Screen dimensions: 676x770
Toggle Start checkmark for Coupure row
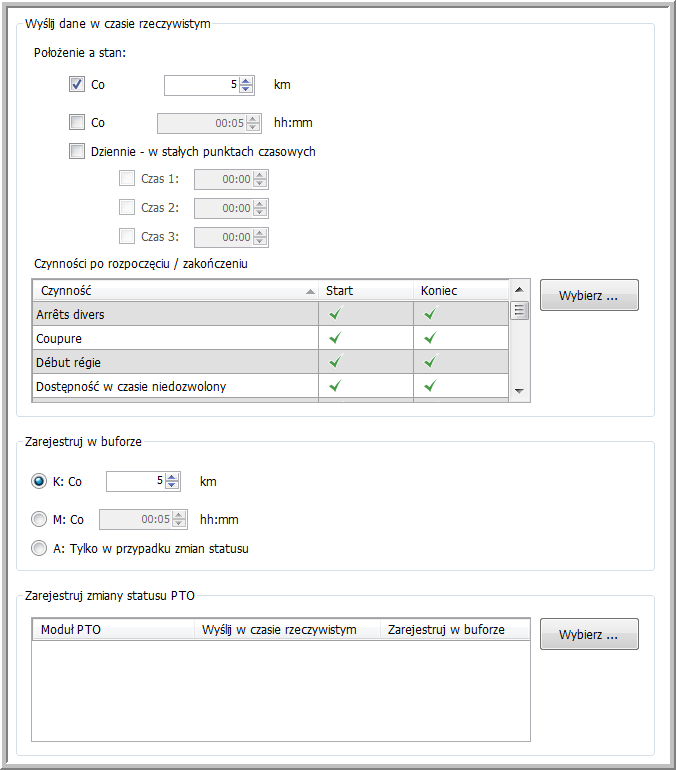click(x=336, y=337)
